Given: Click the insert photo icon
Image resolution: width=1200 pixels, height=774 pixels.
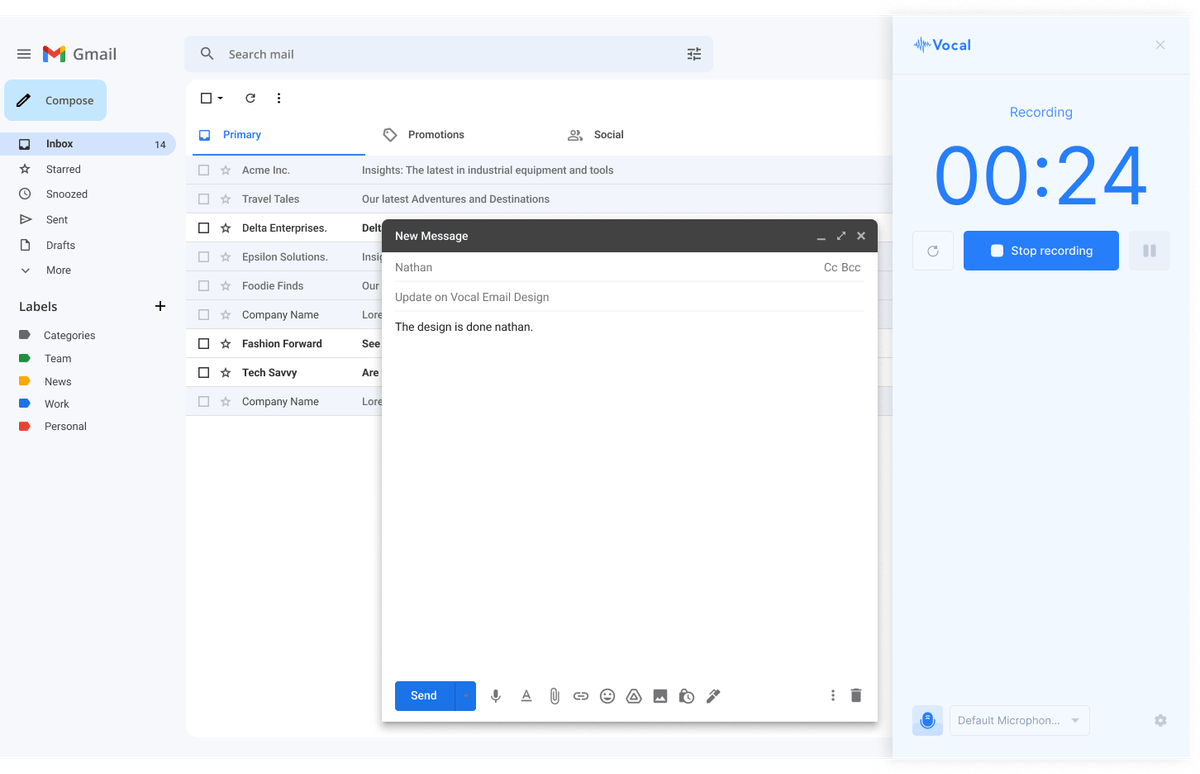Looking at the screenshot, I should point(660,696).
